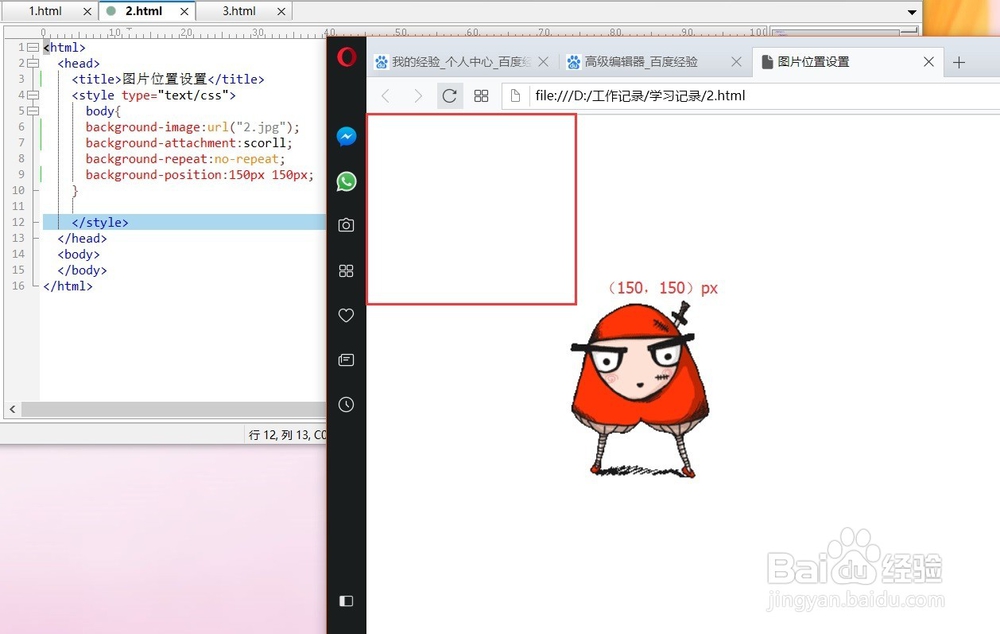Go forward in Opera browser
This screenshot has height=634, width=1000.
click(x=418, y=96)
